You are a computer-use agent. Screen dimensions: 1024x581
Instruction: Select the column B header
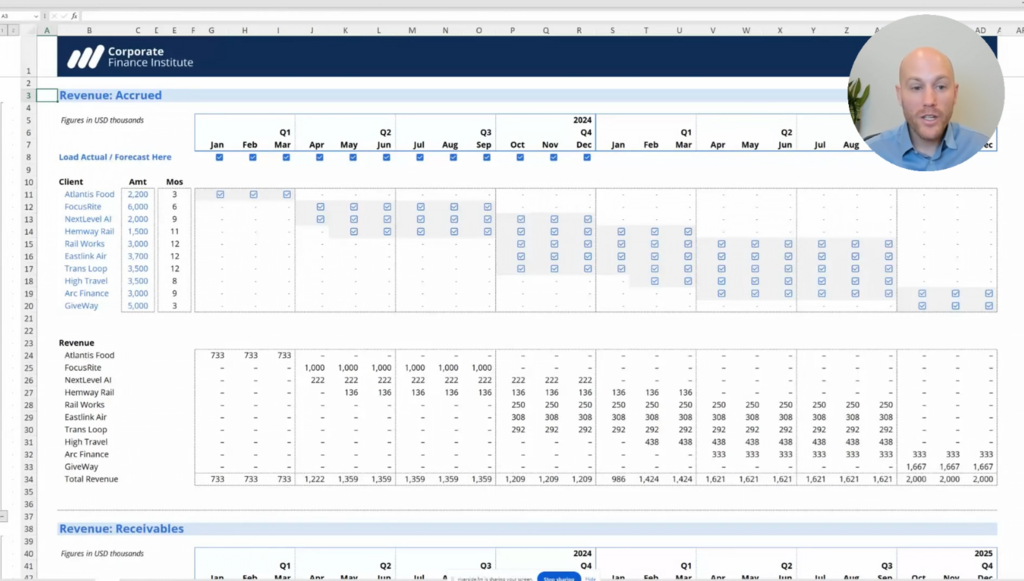pos(89,30)
